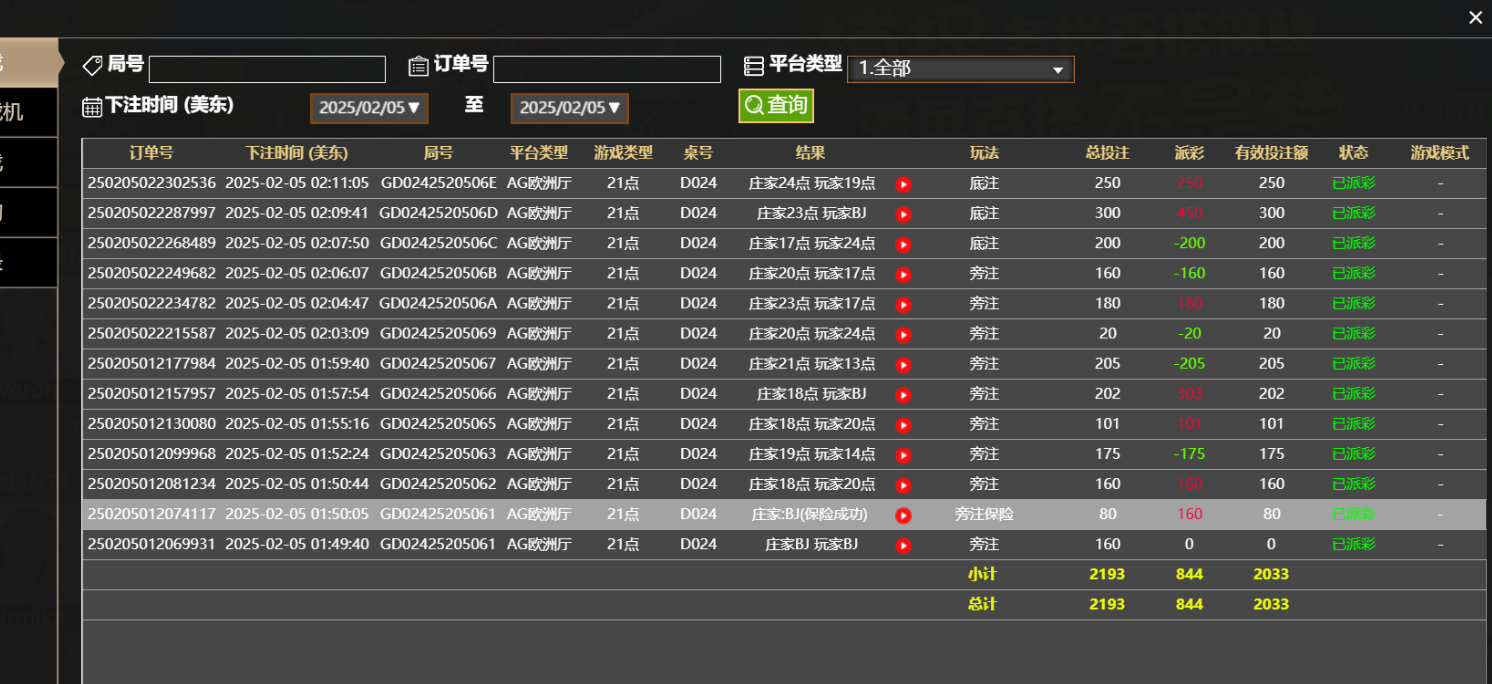Close the betting record window
Viewport: 1492px width, 684px height.
(x=1475, y=17)
